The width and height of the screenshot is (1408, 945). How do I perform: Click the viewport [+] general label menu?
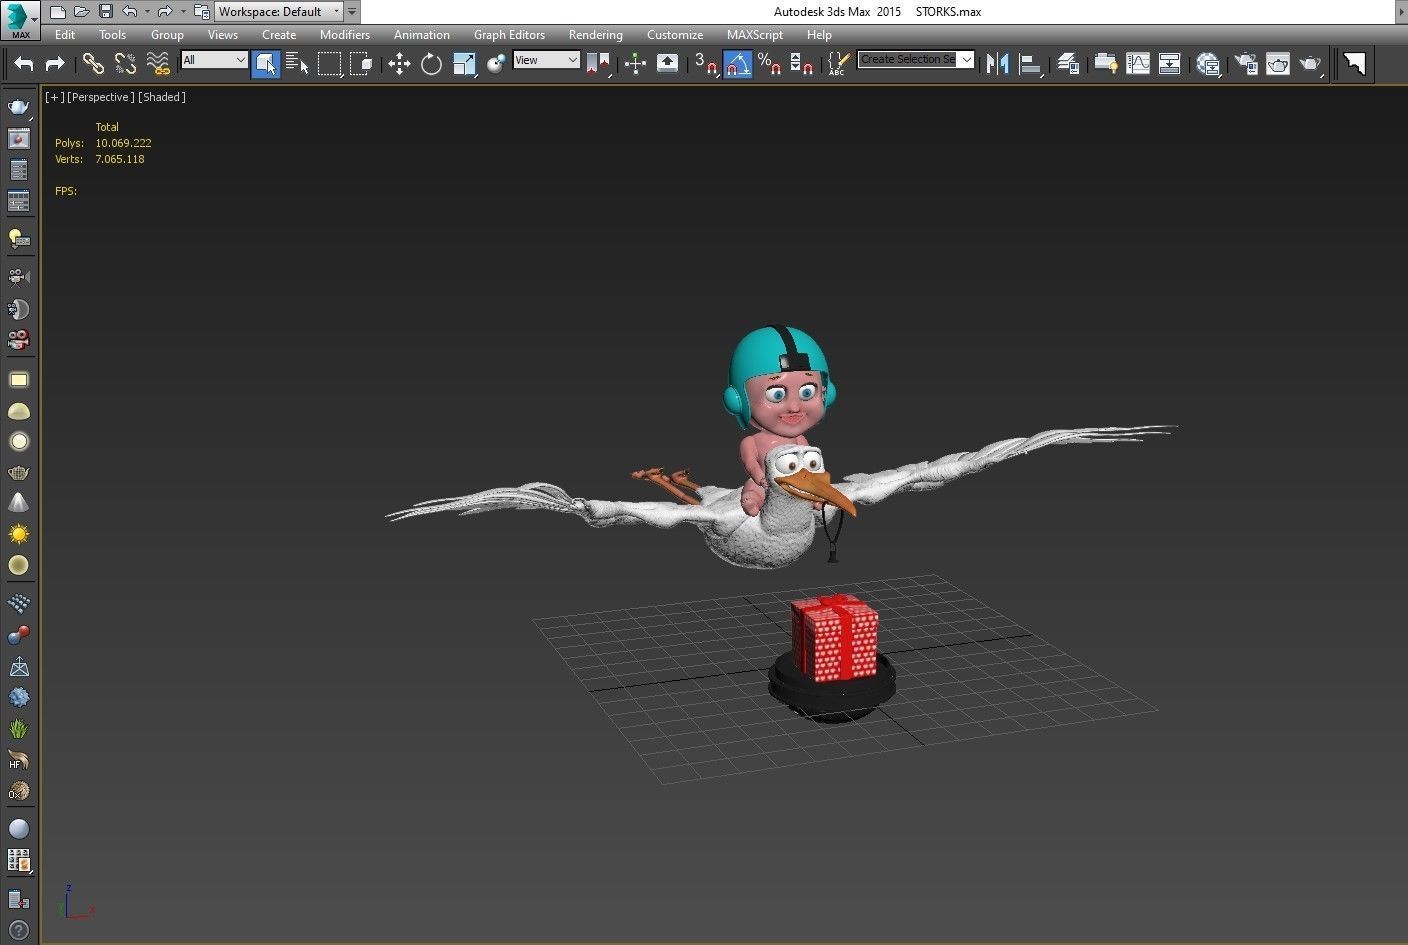point(54,97)
